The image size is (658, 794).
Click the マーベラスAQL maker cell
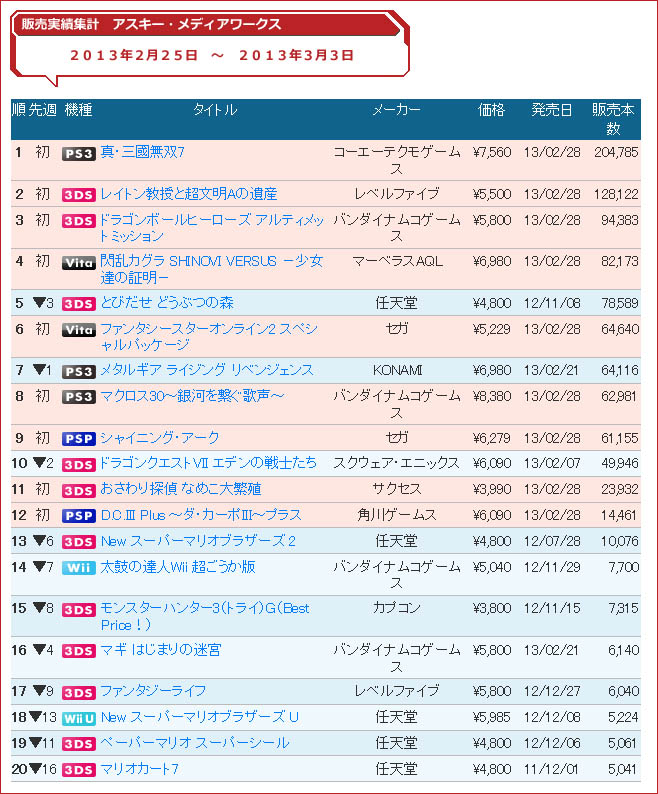(397, 261)
